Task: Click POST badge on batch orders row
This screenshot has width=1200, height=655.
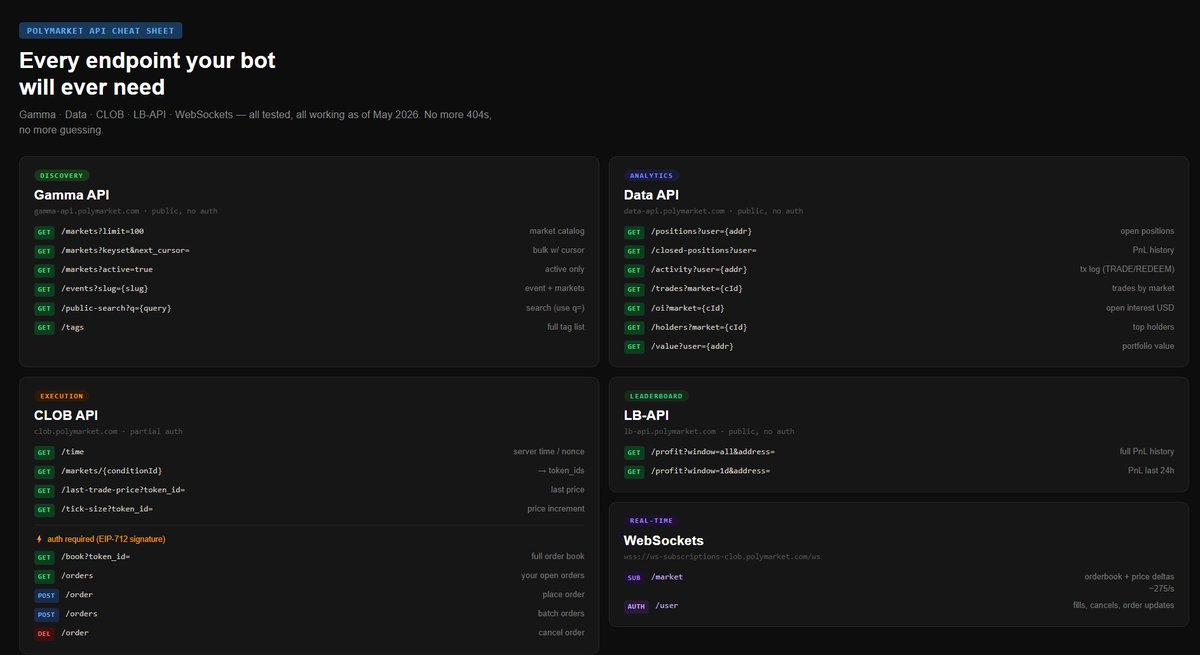Action: coord(46,614)
